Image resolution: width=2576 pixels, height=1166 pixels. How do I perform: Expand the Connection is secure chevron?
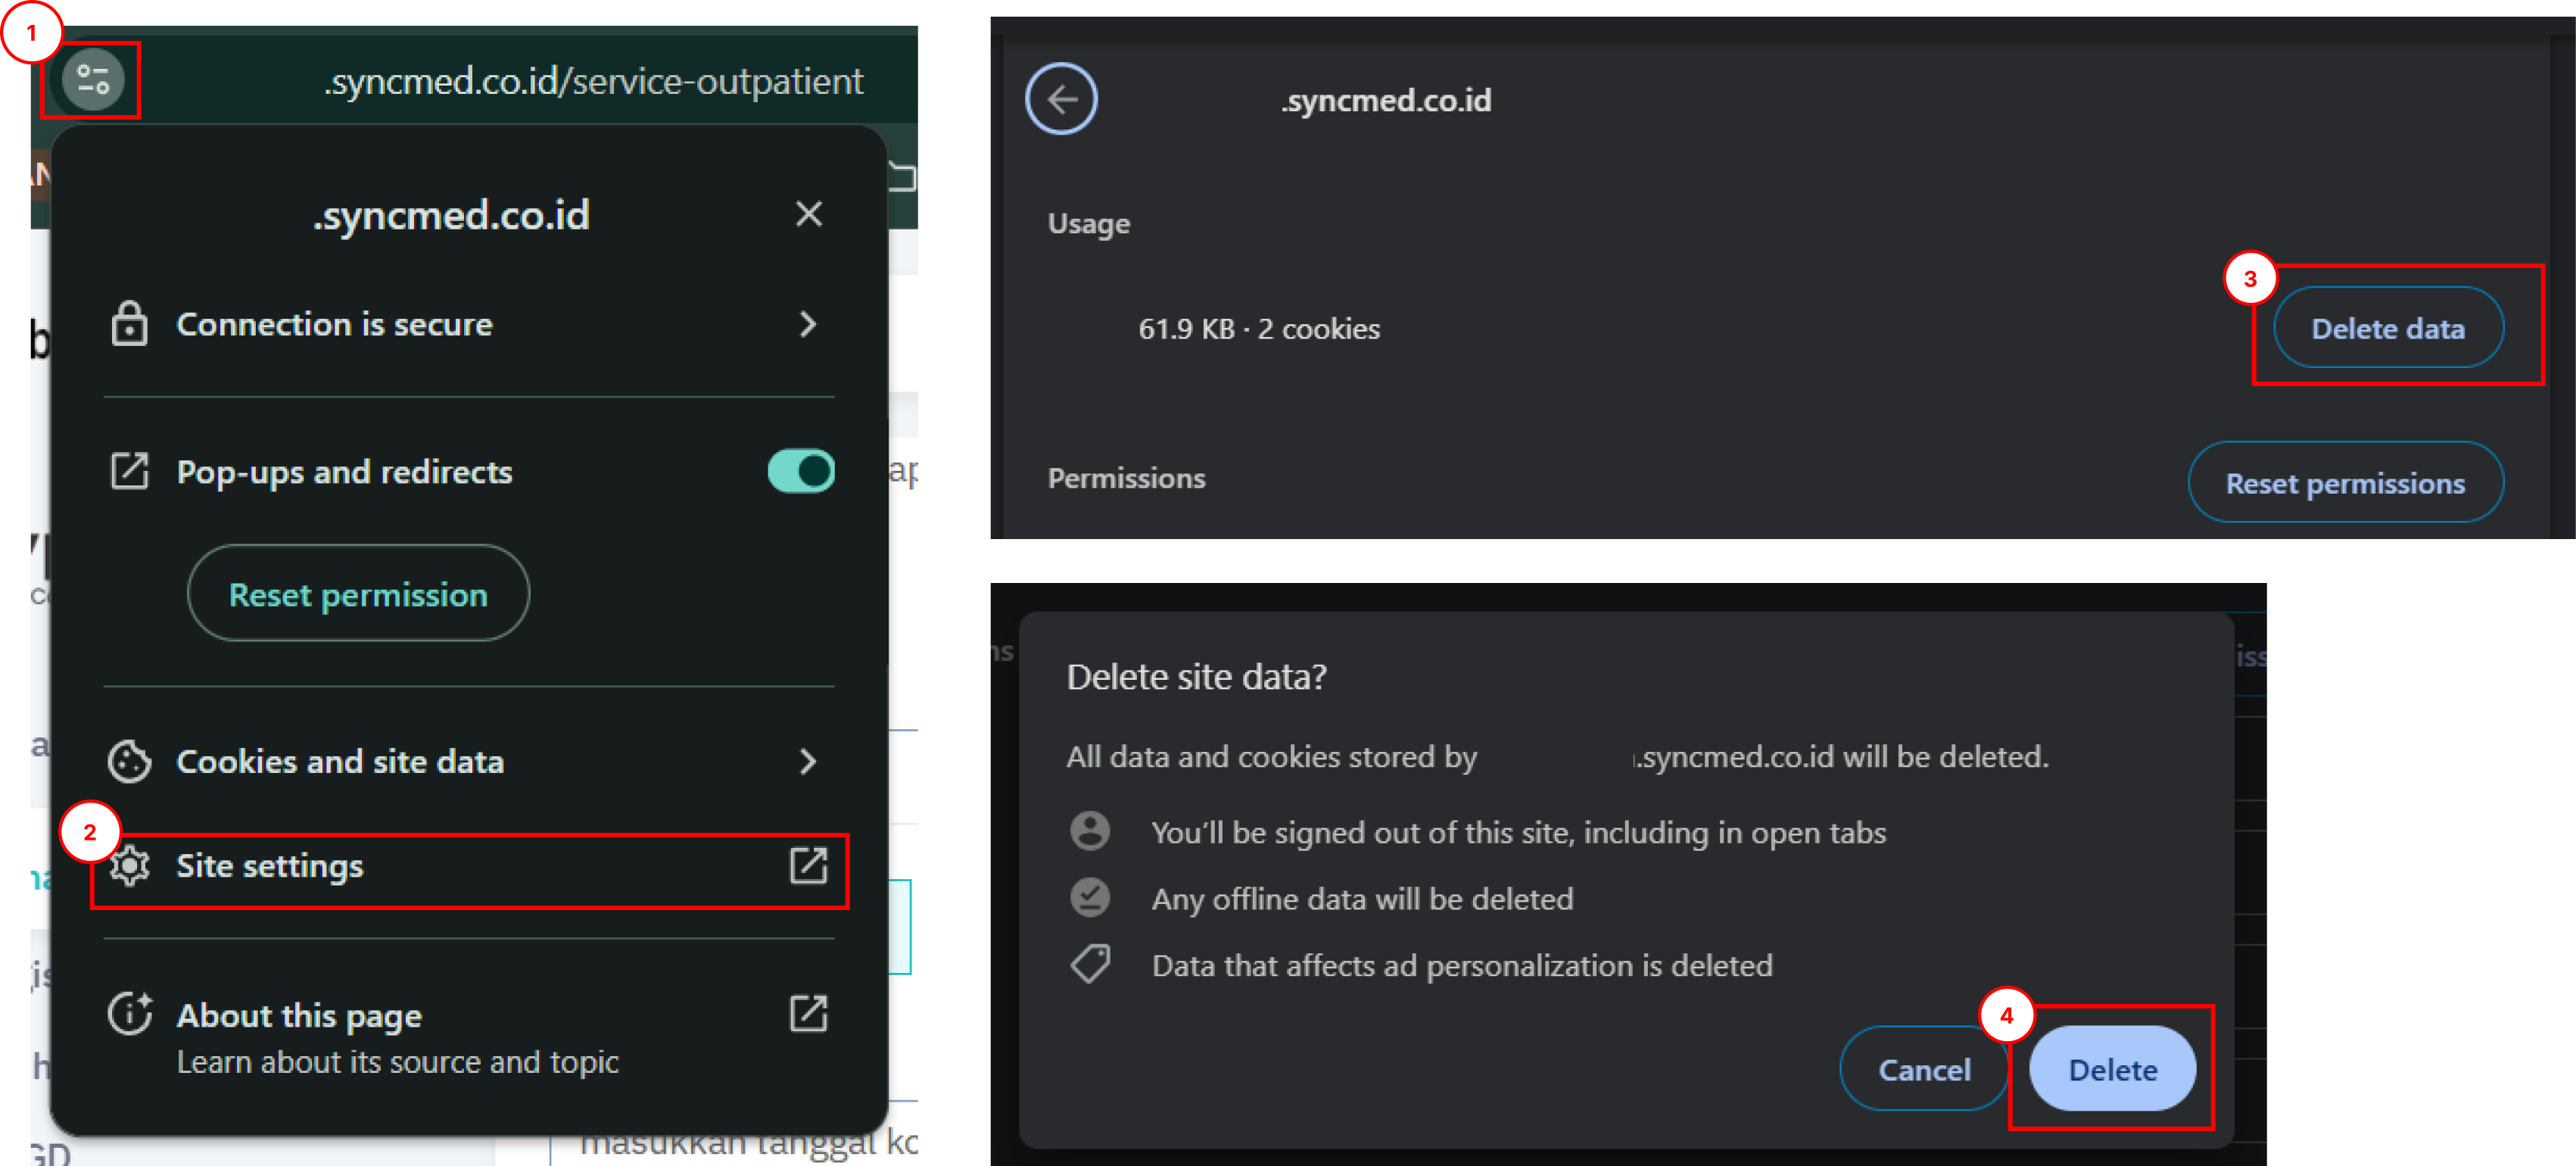tap(808, 324)
